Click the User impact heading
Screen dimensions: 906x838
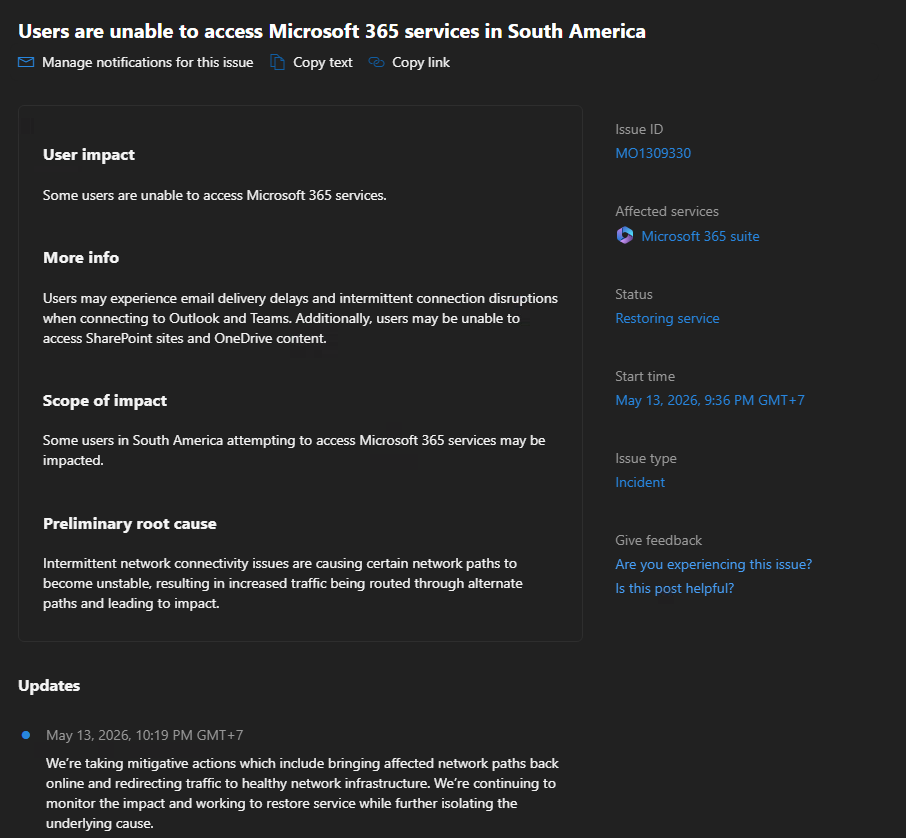pos(88,155)
